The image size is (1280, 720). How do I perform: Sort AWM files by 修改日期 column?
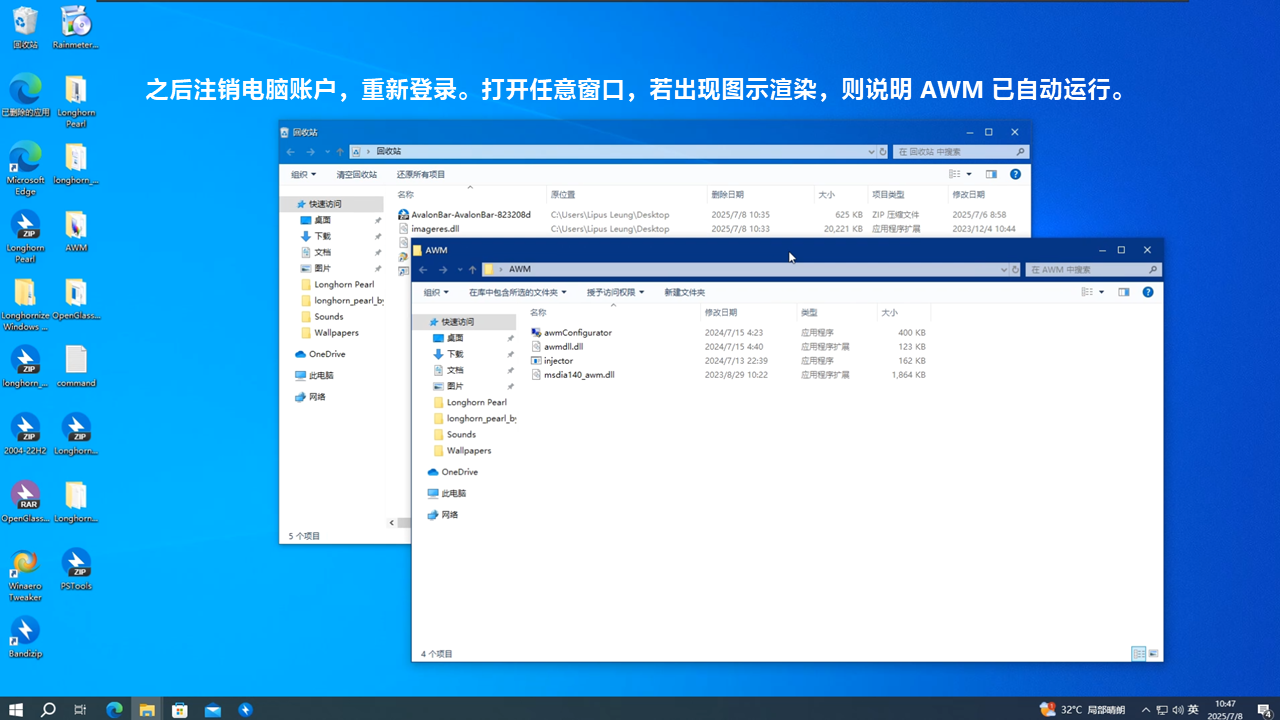pos(720,313)
